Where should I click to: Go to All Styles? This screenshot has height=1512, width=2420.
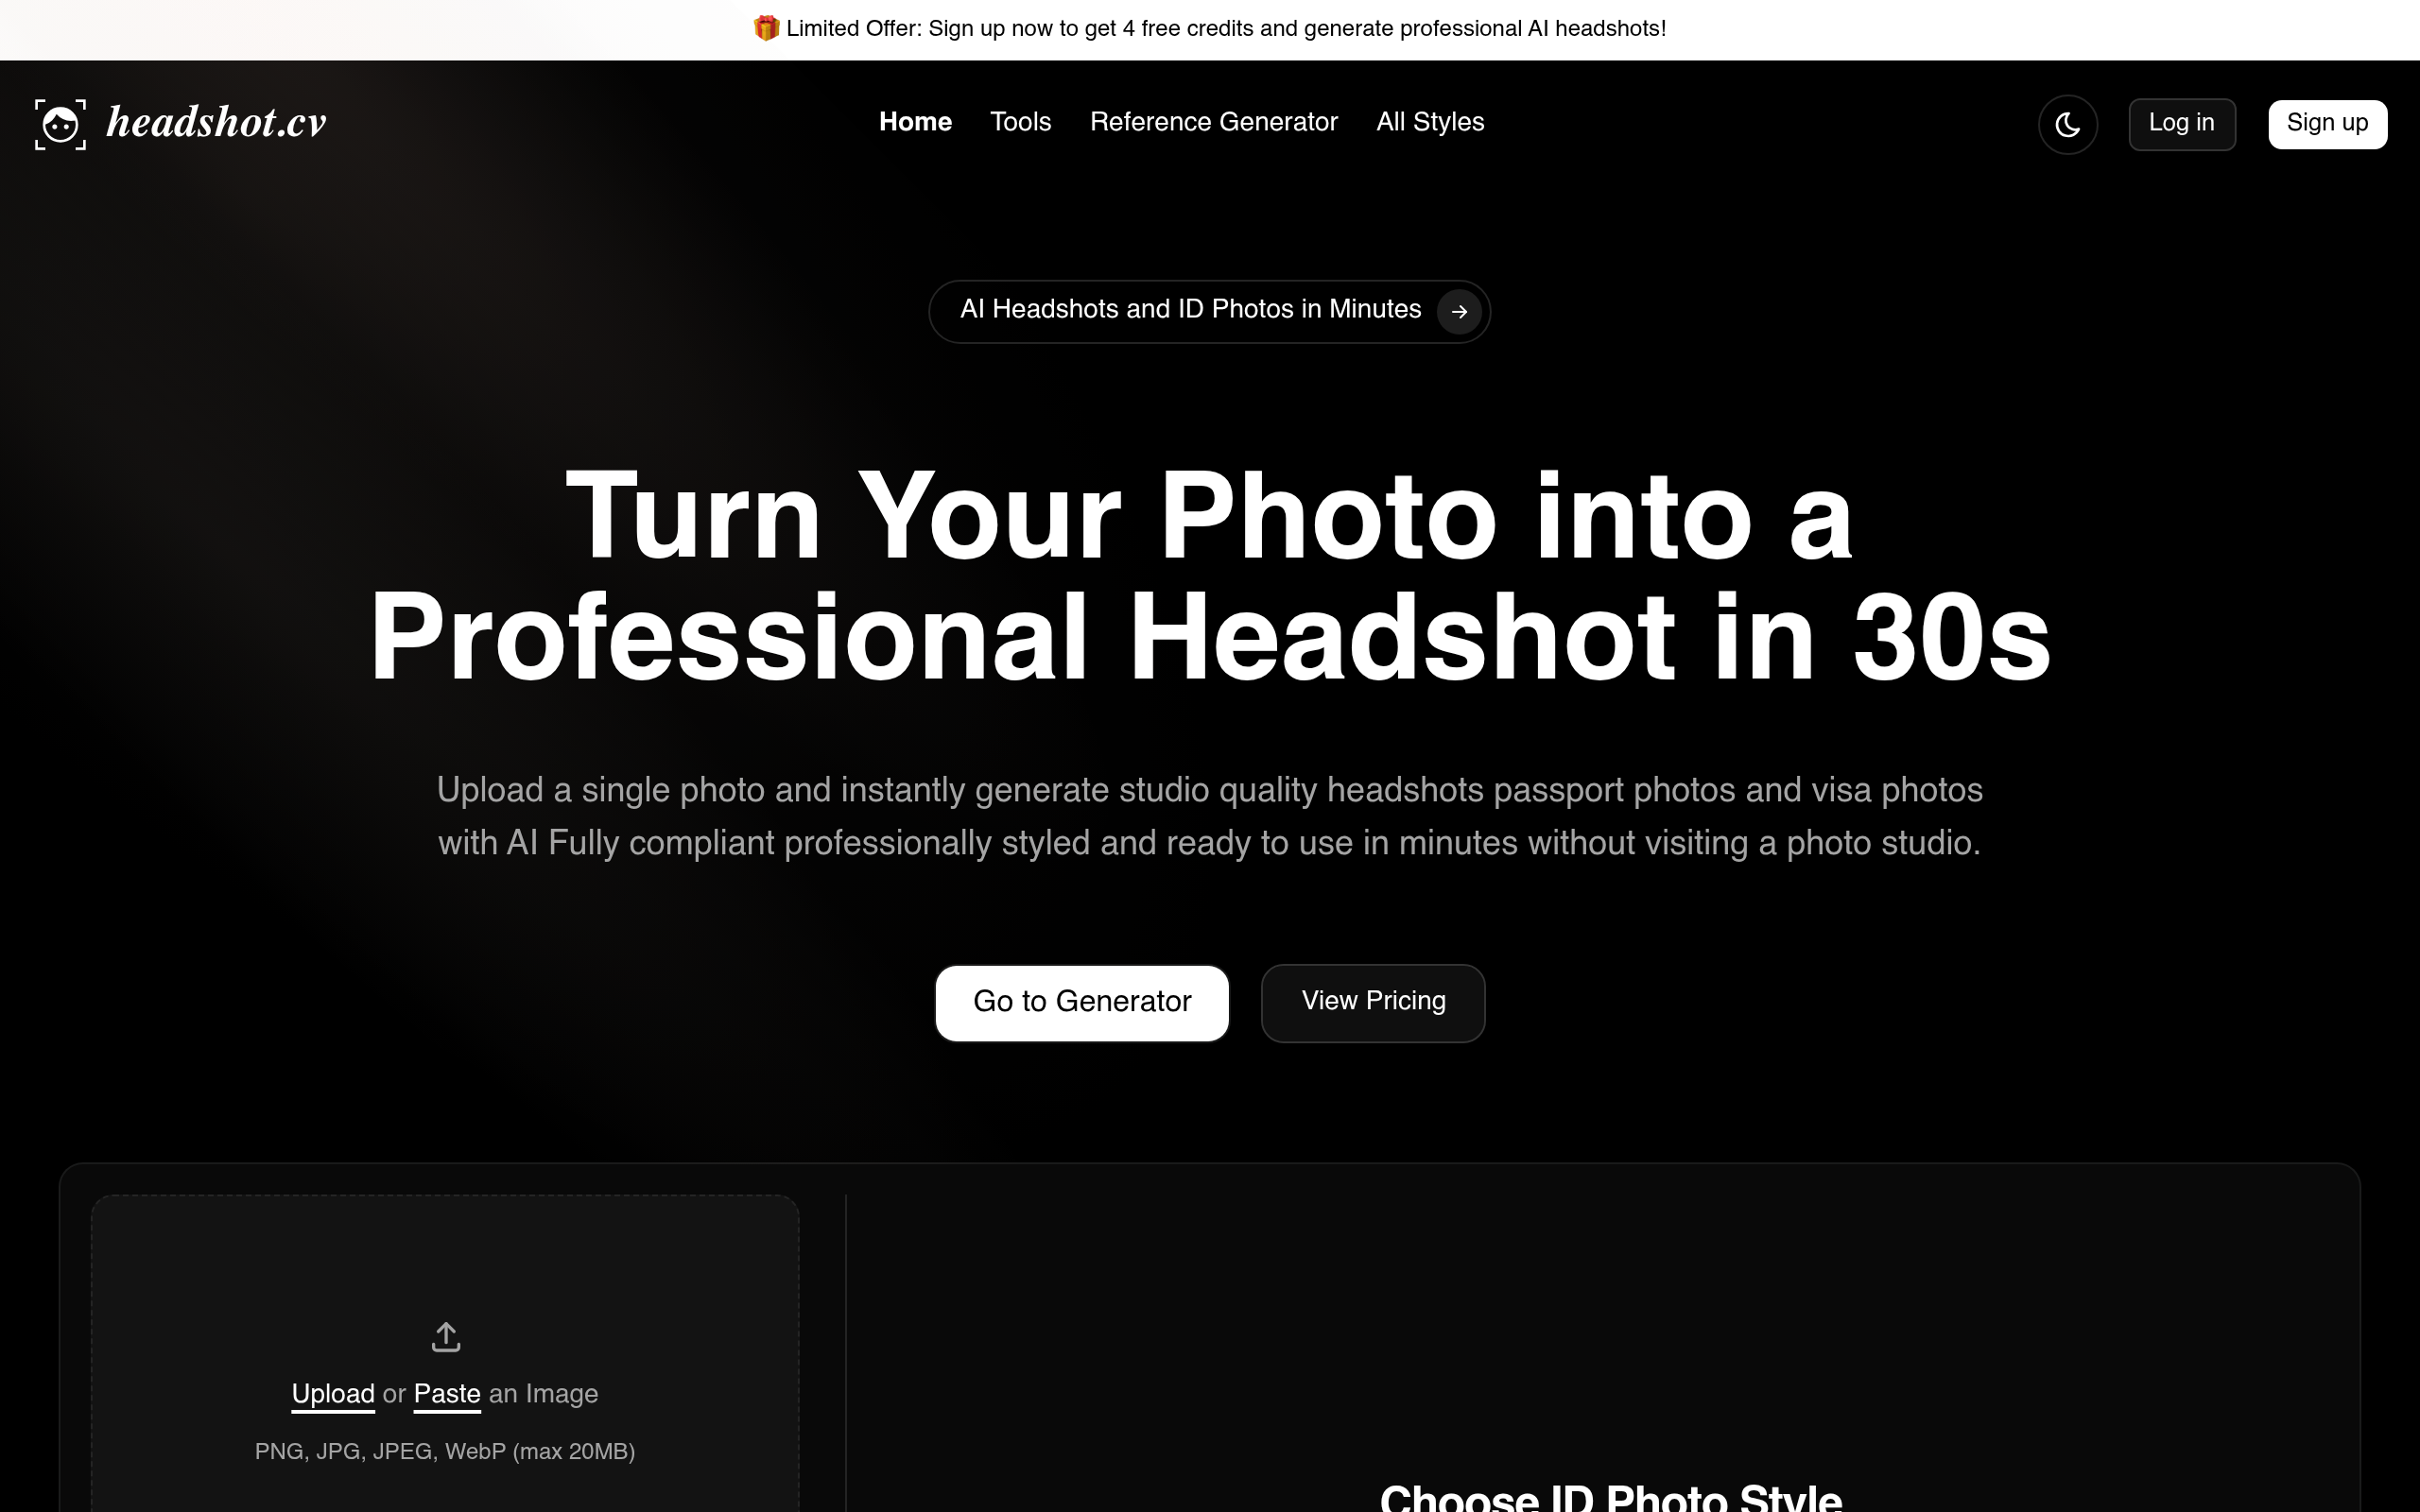pyautogui.click(x=1430, y=122)
